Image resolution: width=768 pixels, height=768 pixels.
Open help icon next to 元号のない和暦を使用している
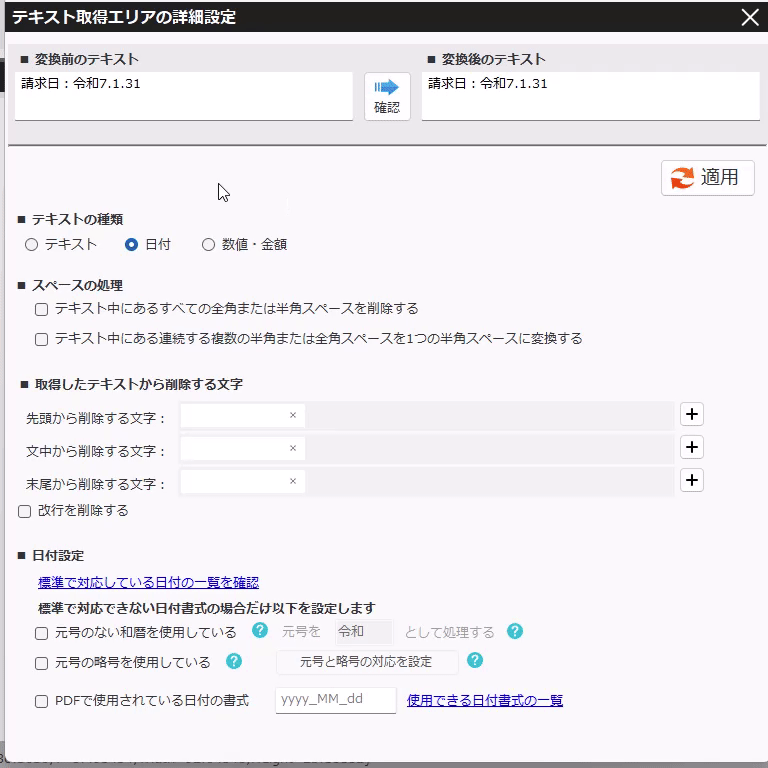[260, 631]
